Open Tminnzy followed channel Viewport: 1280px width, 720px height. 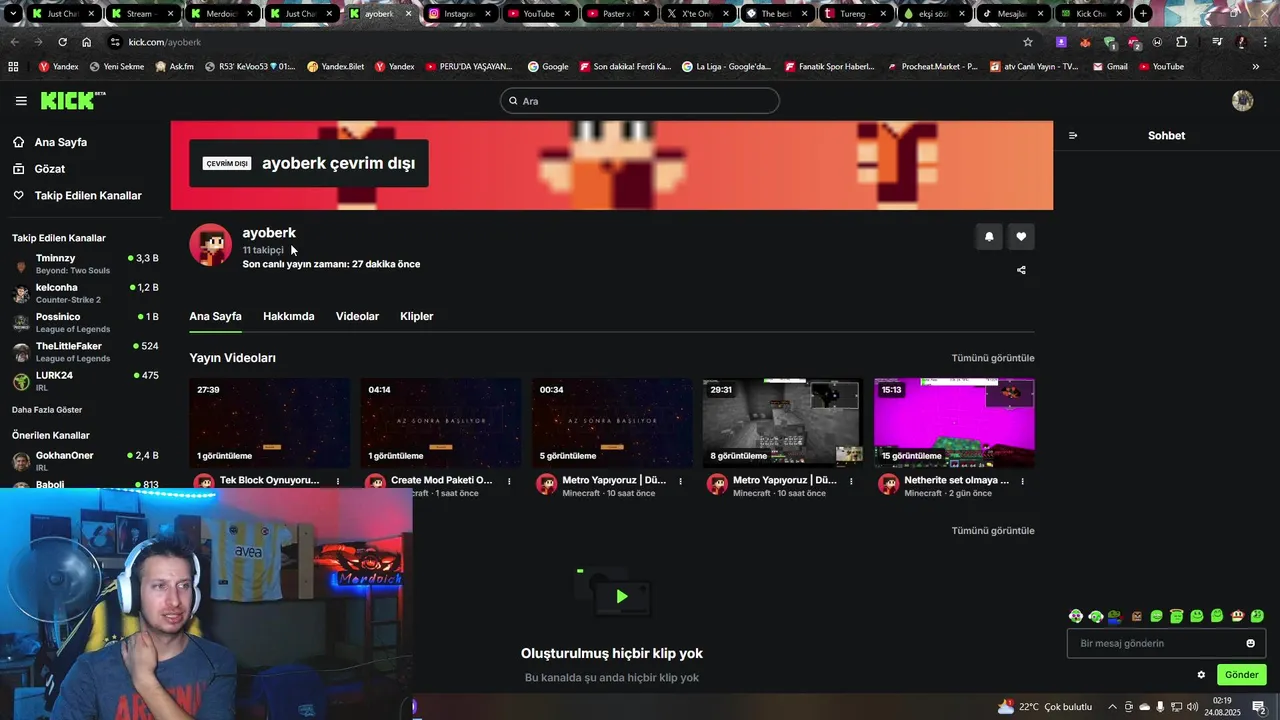(85, 264)
